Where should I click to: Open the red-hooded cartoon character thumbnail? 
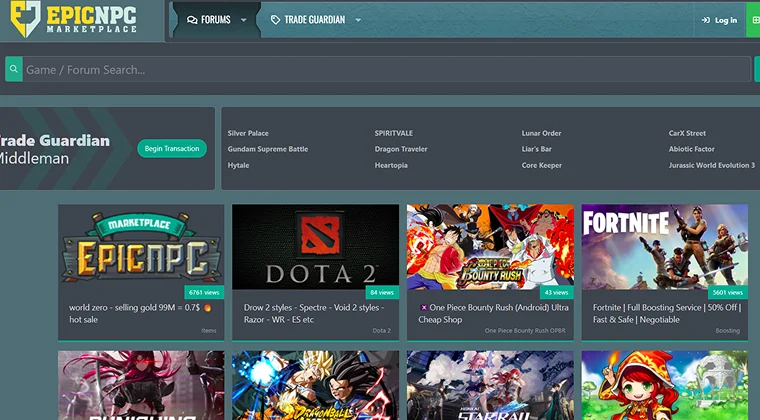[665, 386]
